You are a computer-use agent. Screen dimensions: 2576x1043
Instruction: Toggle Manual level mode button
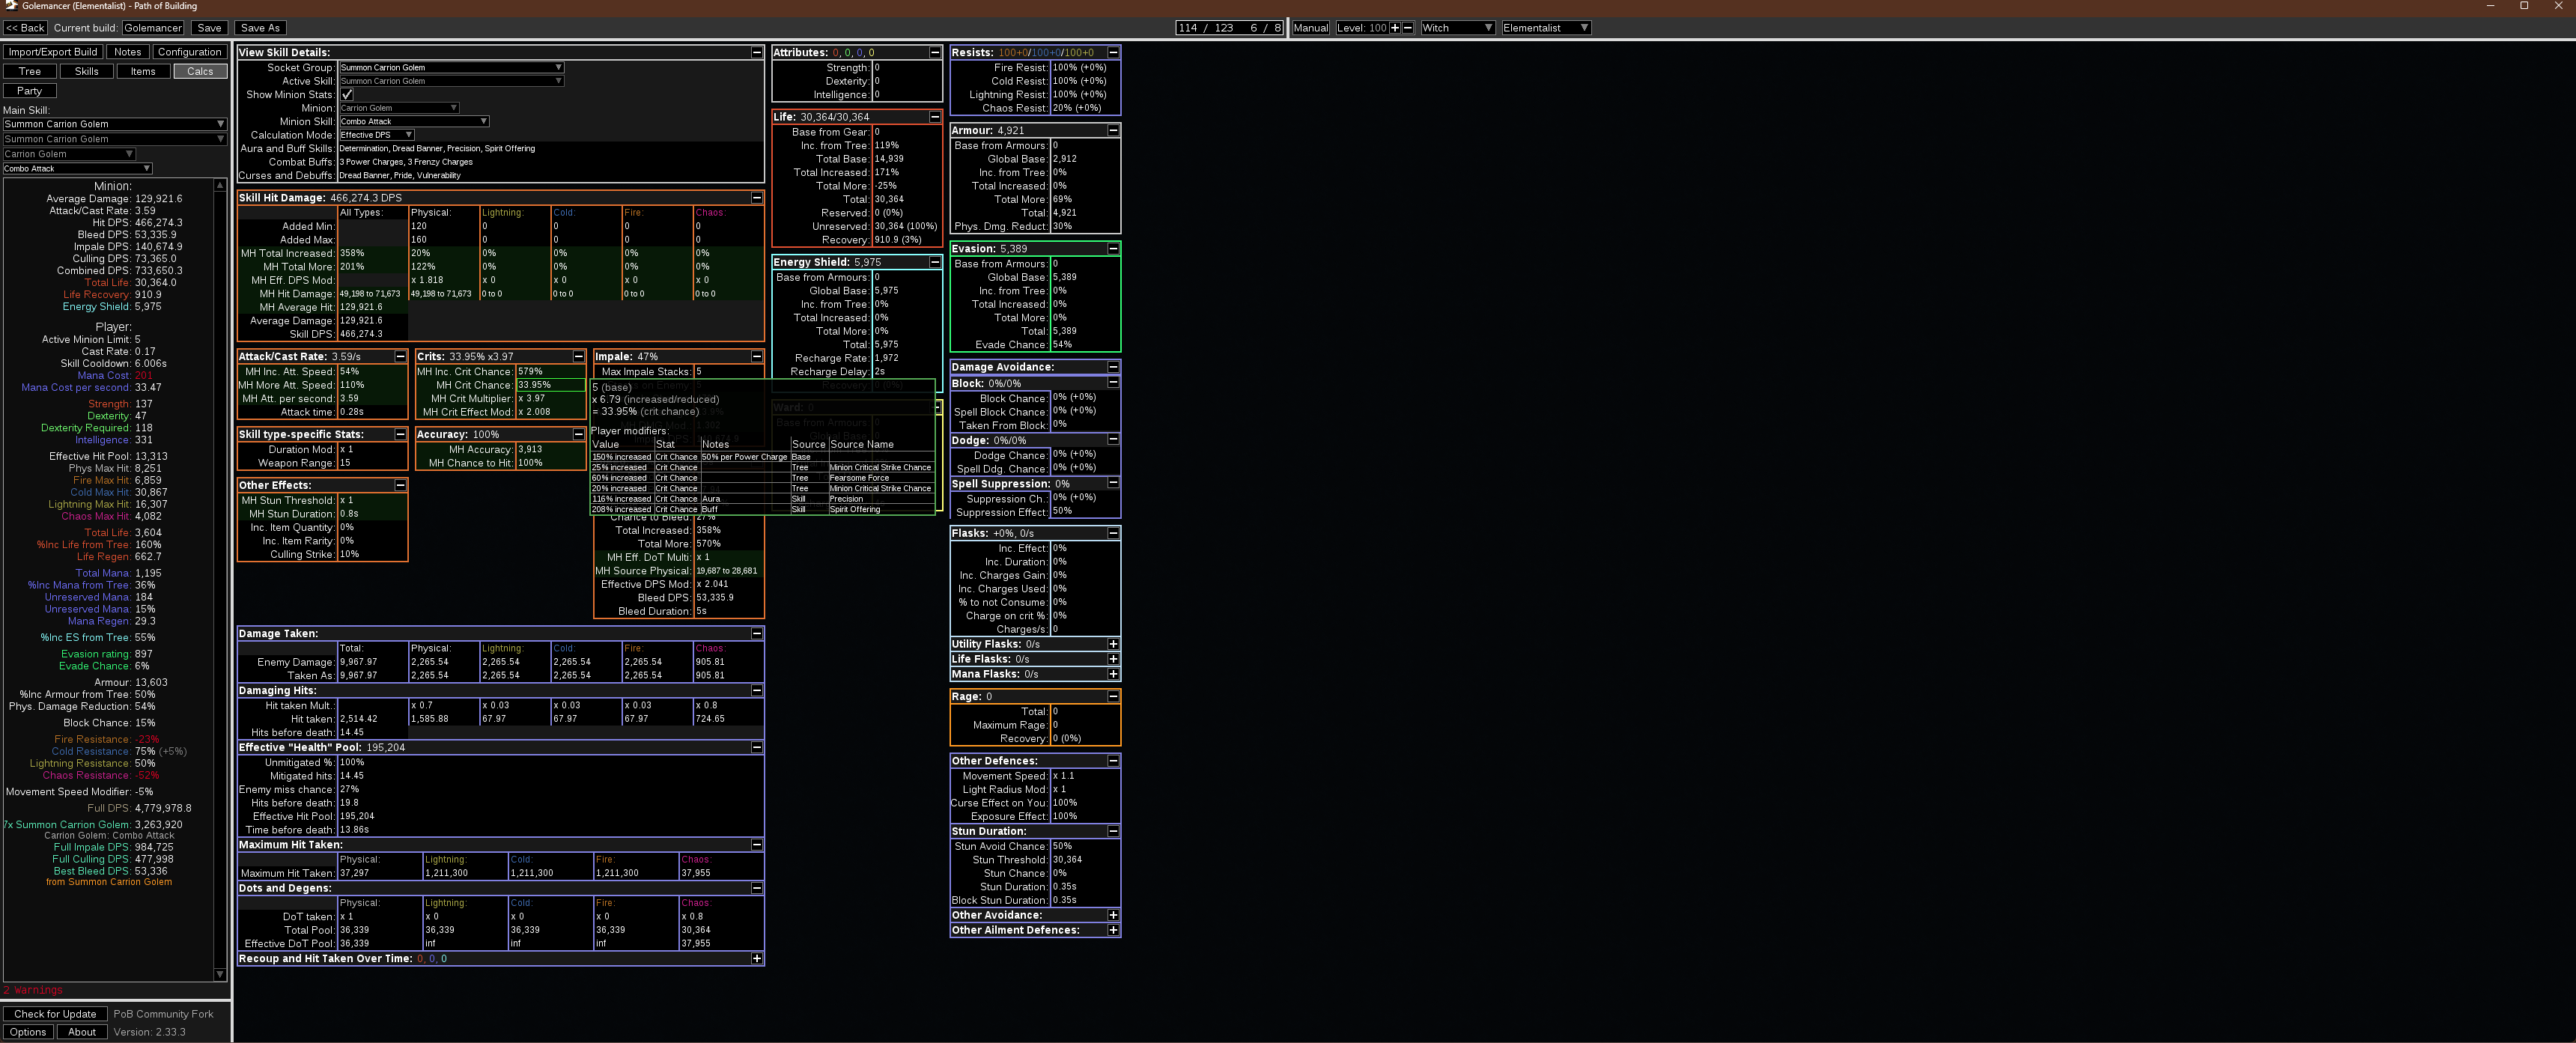(1310, 28)
